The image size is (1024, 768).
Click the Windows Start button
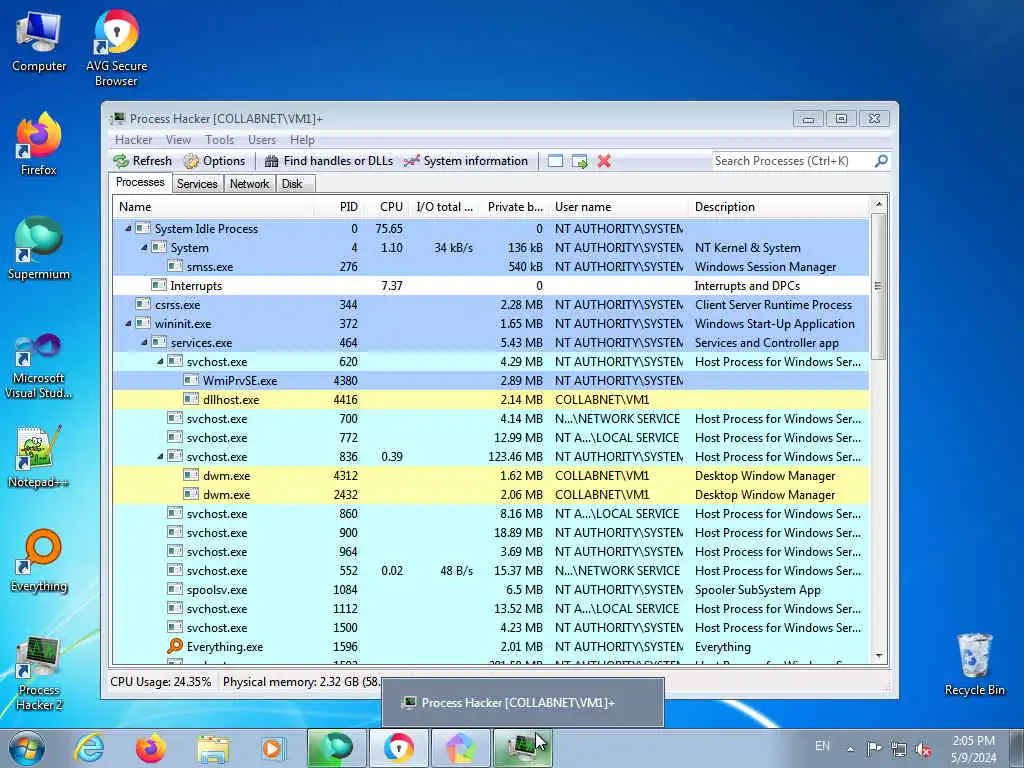pyautogui.click(x=27, y=748)
